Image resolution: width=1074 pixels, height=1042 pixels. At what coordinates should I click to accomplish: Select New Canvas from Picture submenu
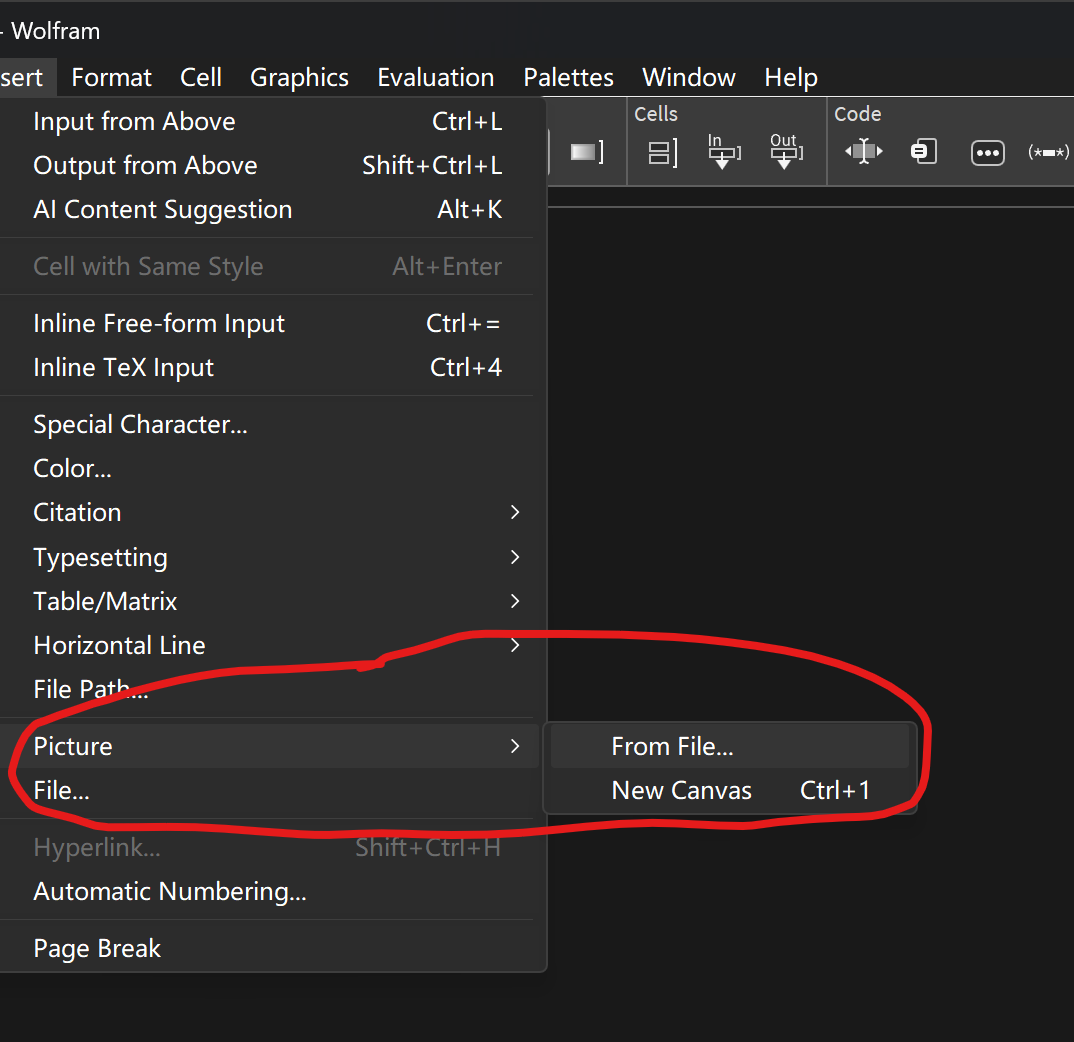(x=682, y=790)
